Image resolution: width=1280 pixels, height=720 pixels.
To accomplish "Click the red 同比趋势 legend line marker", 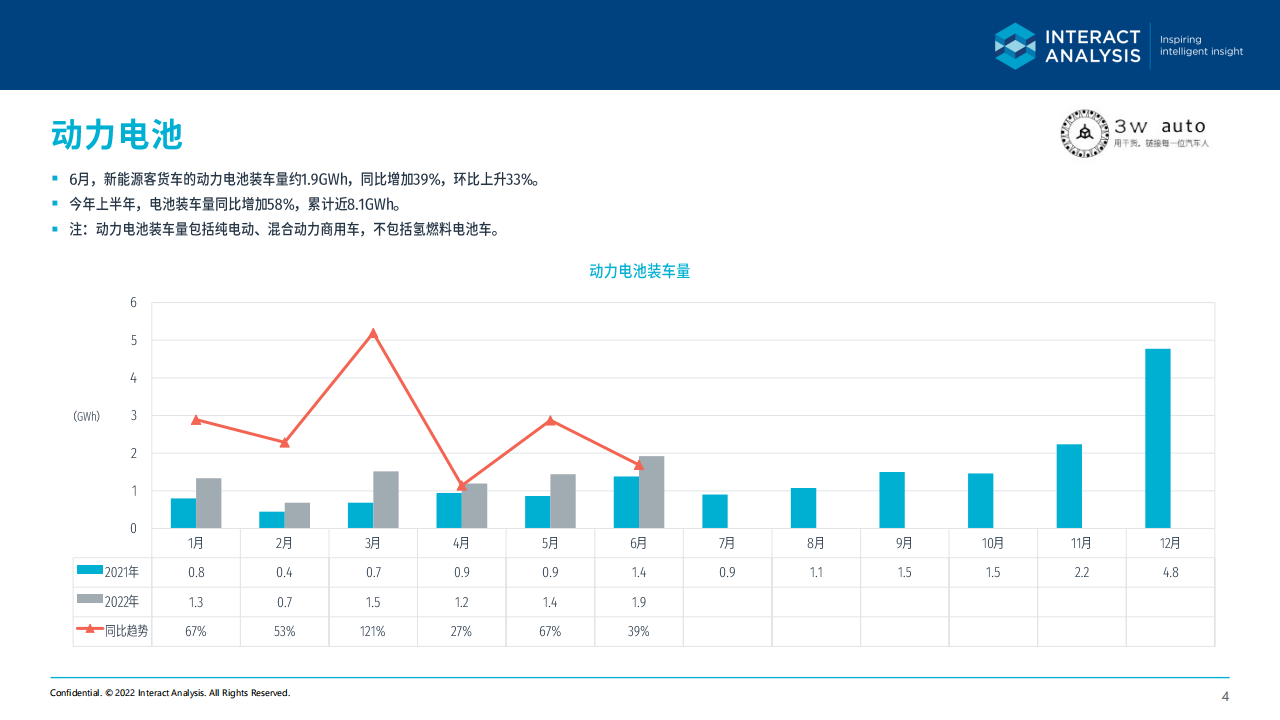I will click(x=90, y=630).
